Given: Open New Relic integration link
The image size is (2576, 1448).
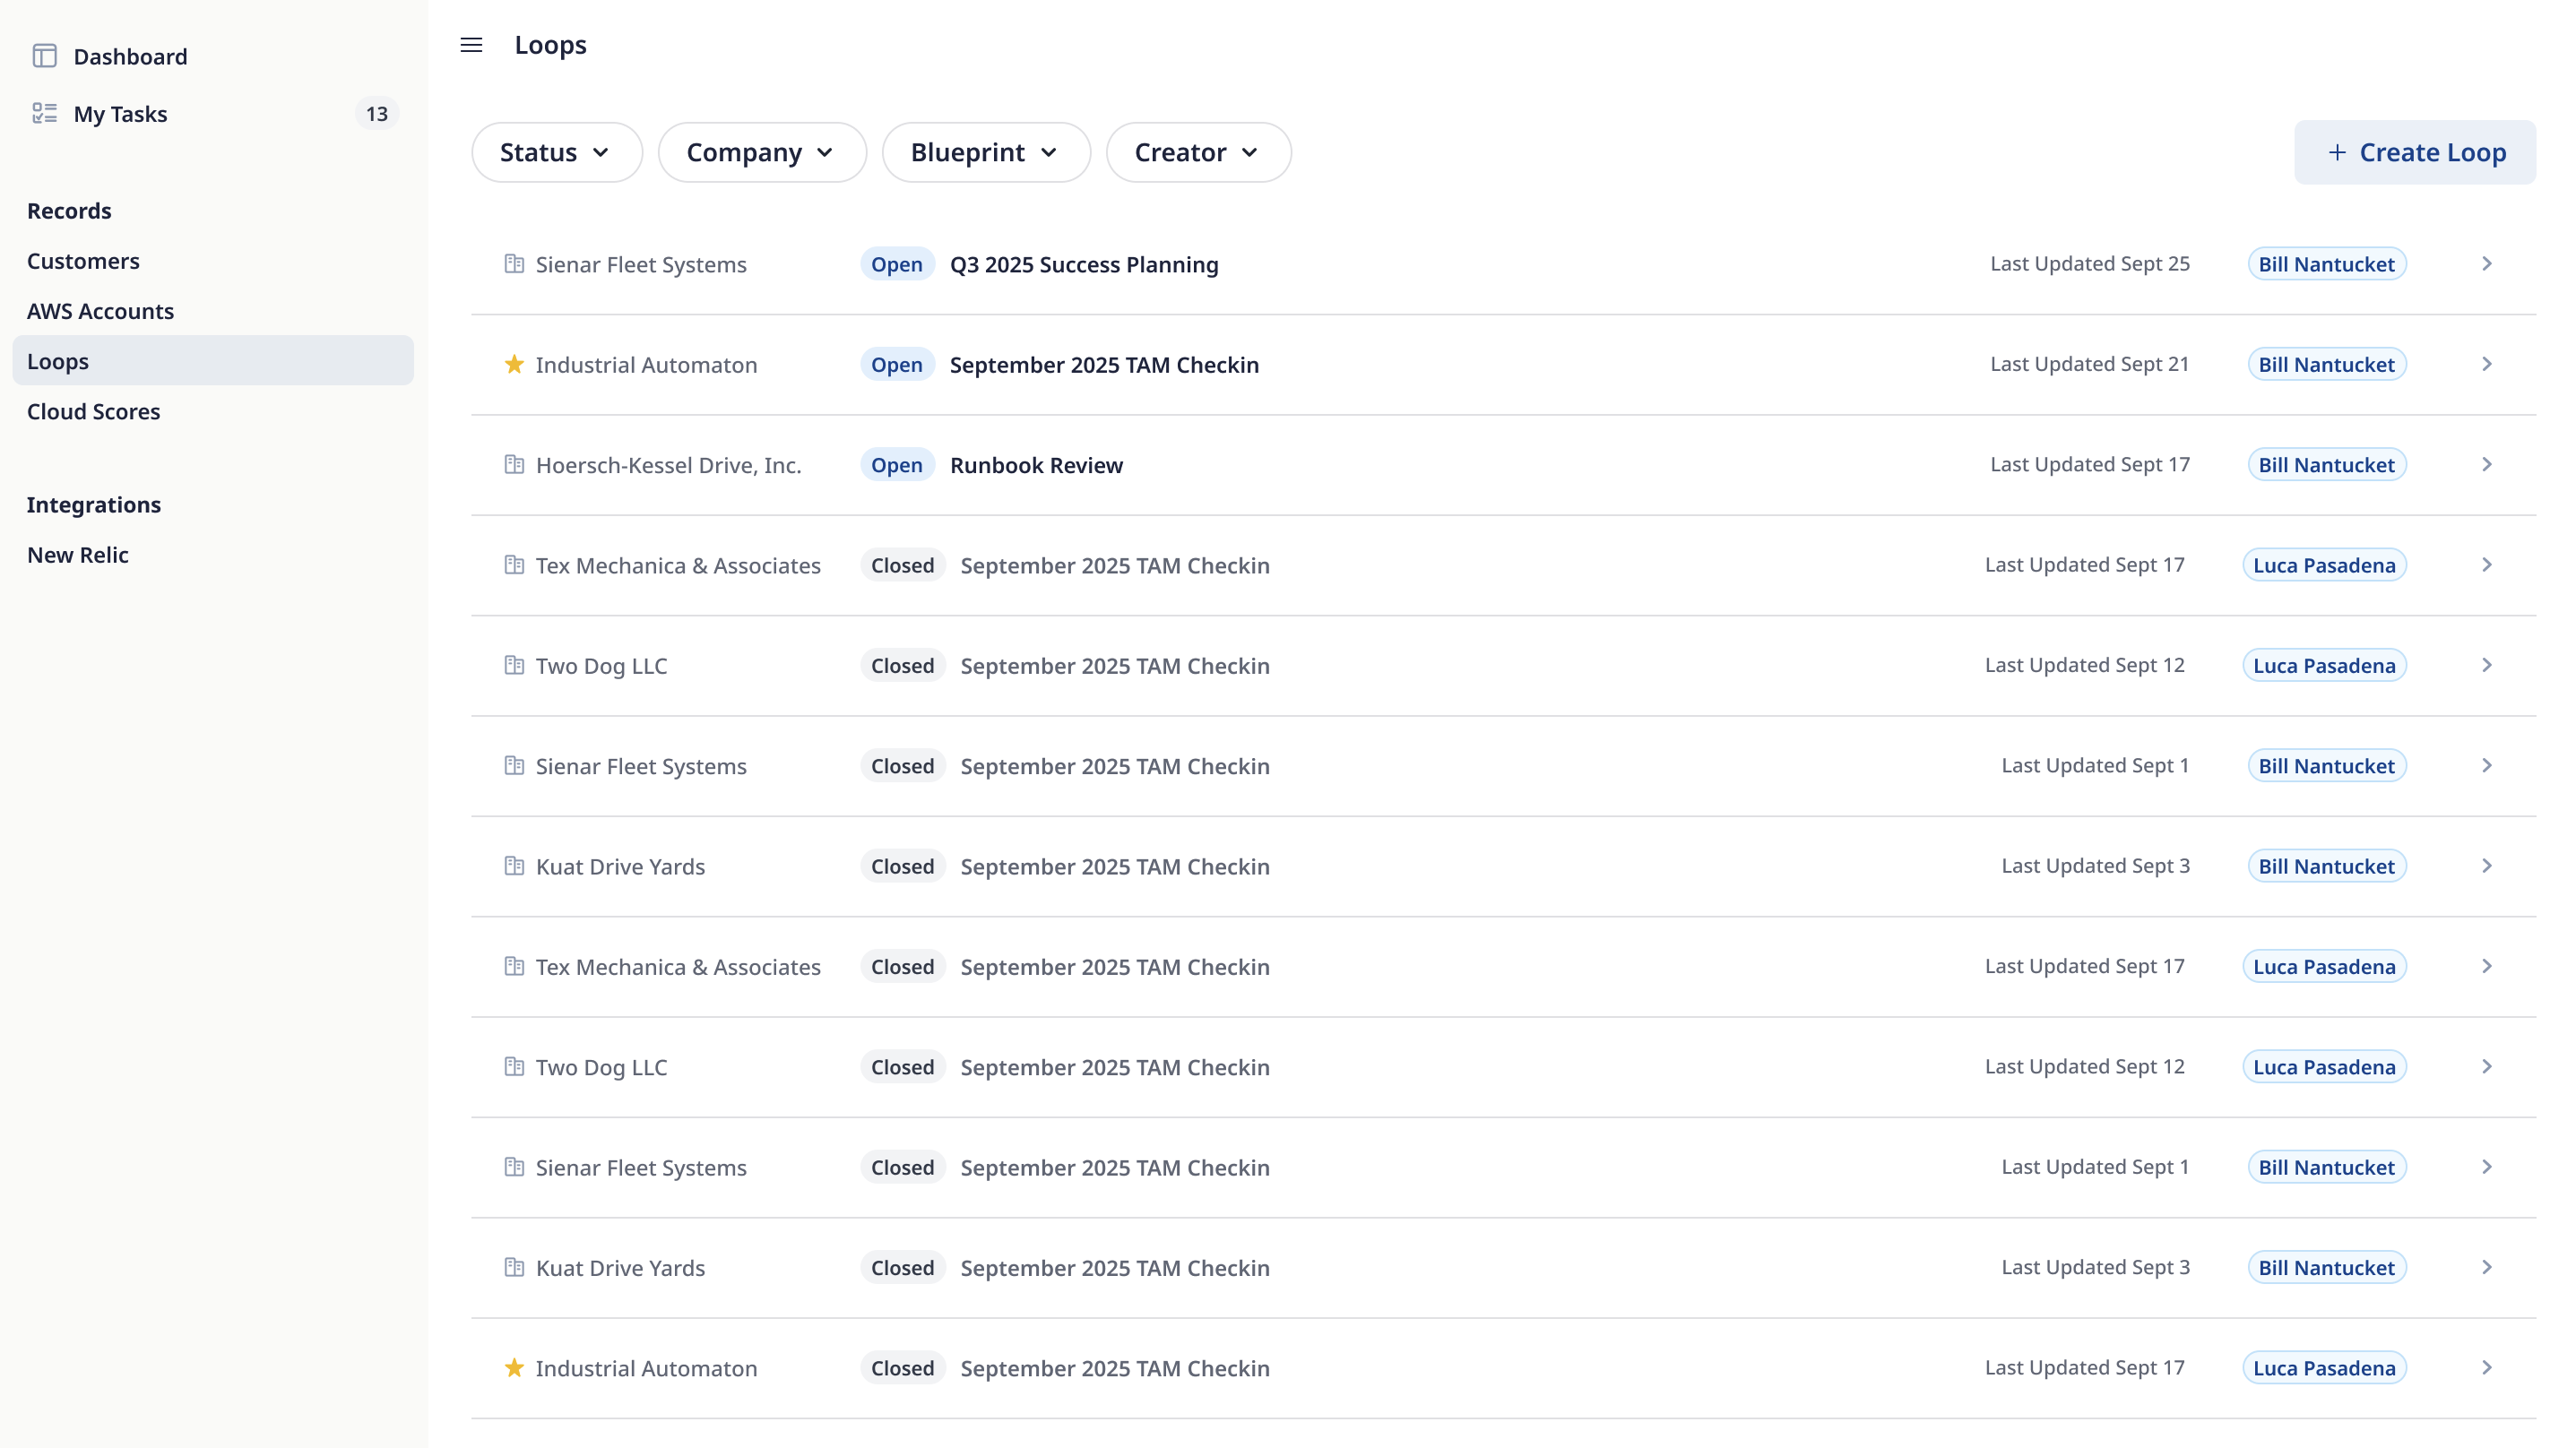Looking at the screenshot, I should 77,555.
